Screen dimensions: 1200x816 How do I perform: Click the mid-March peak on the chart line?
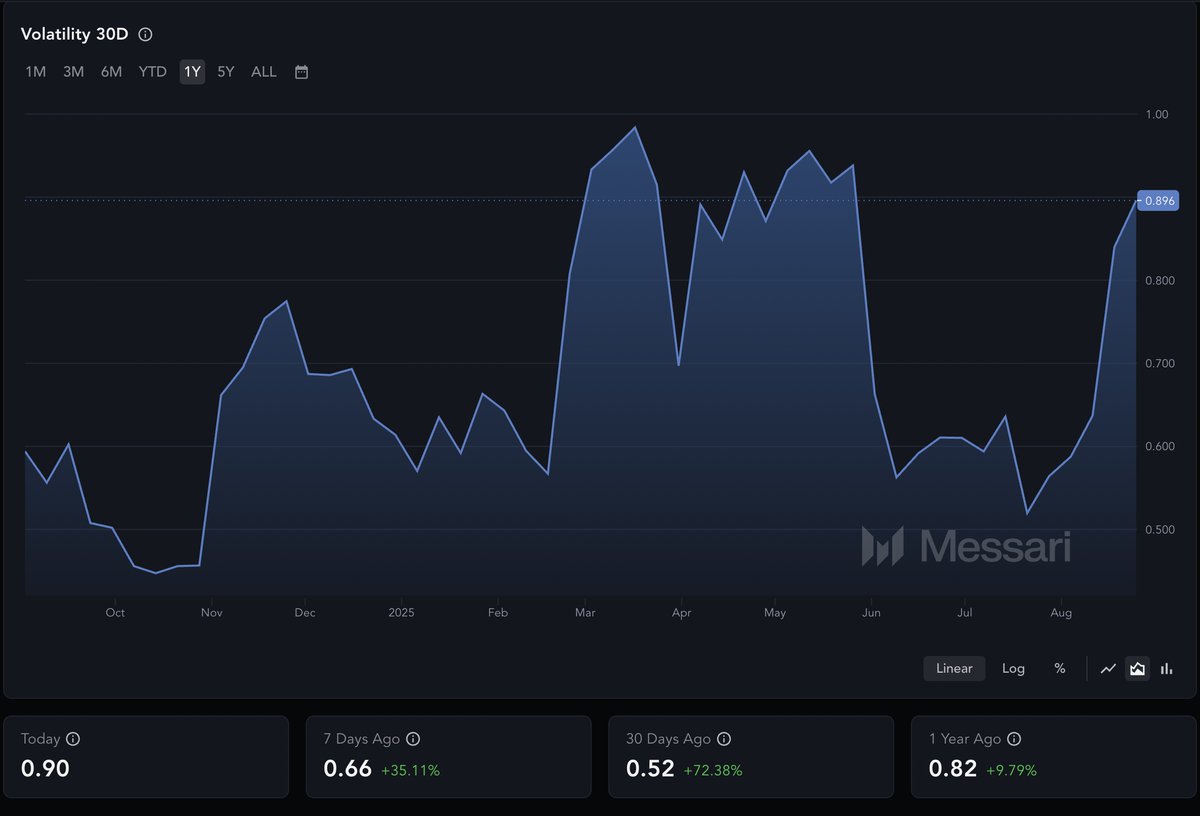coord(635,127)
